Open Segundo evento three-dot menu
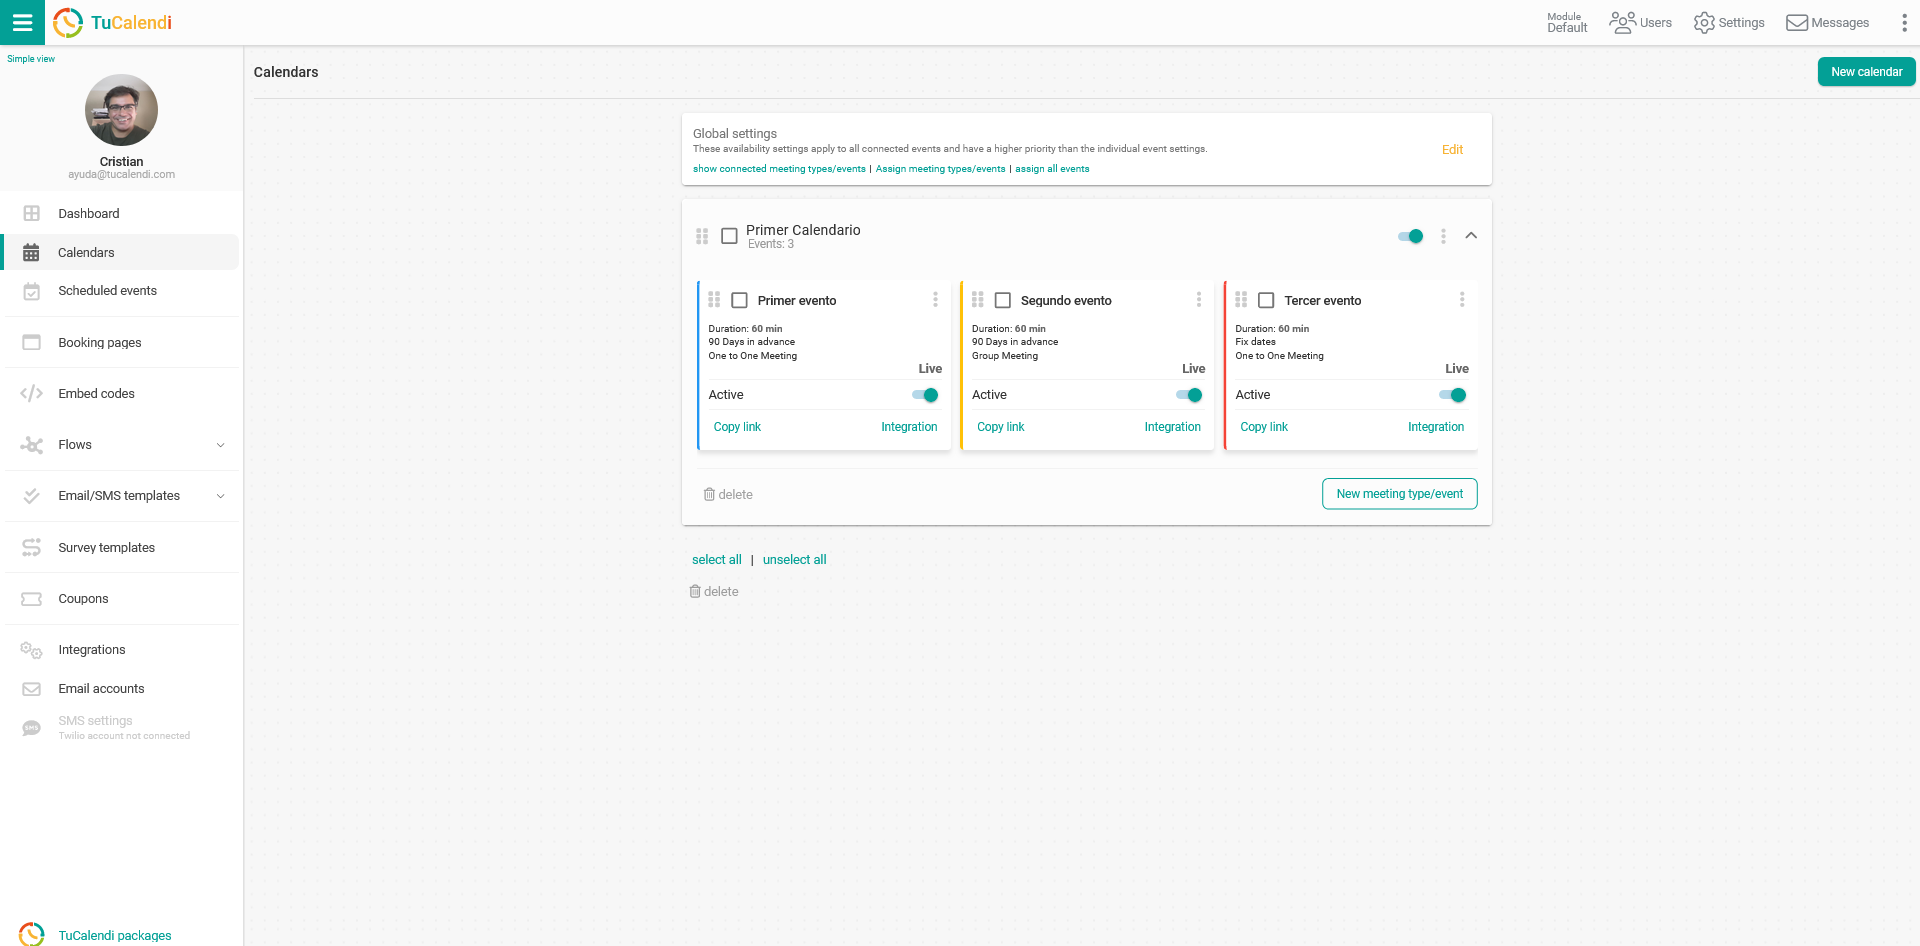 coord(1199,300)
